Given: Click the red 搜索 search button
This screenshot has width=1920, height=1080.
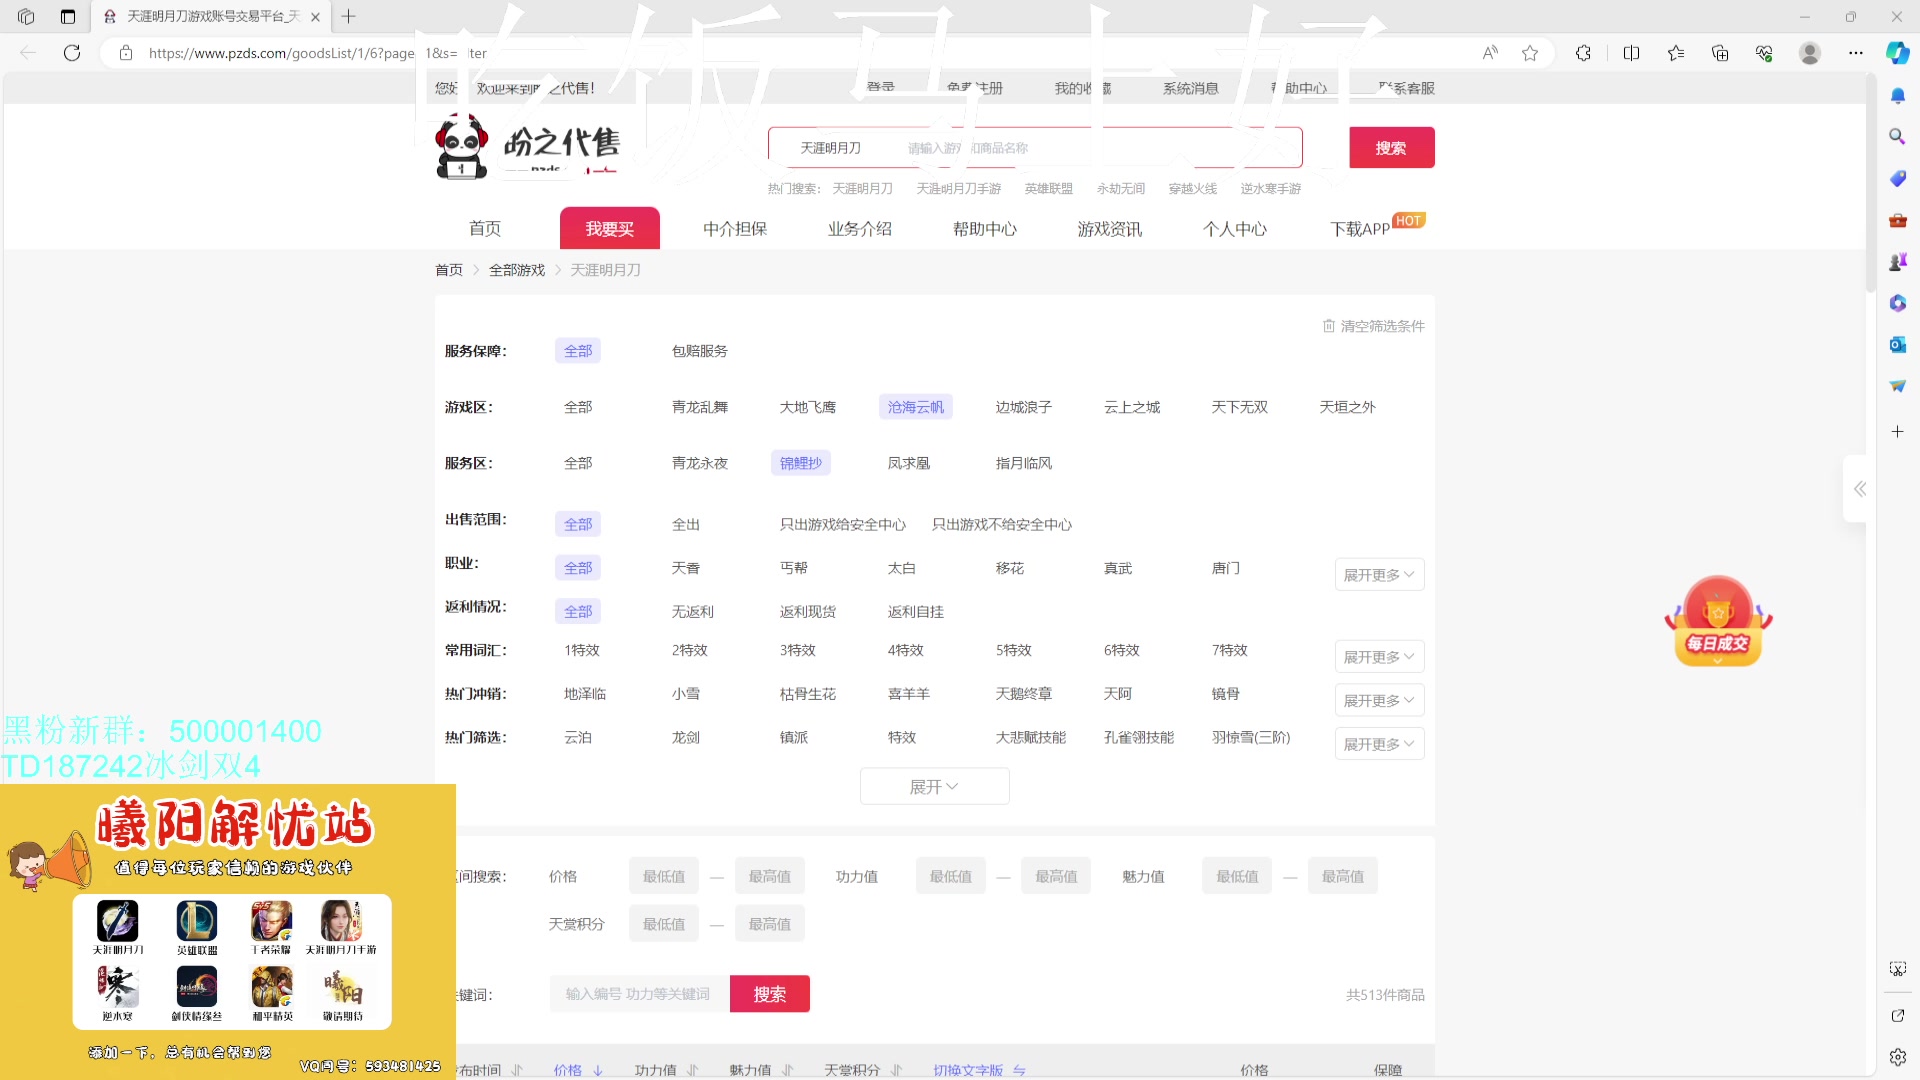Looking at the screenshot, I should tap(1391, 147).
